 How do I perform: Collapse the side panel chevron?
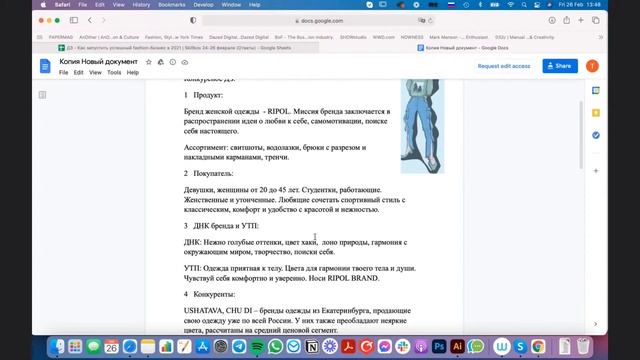[x=596, y=324]
